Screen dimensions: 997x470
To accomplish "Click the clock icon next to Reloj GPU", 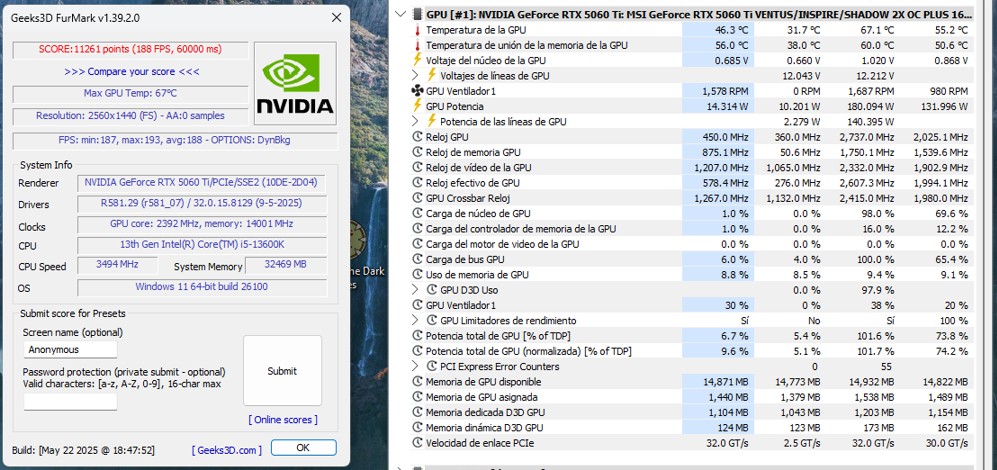I will point(417,137).
